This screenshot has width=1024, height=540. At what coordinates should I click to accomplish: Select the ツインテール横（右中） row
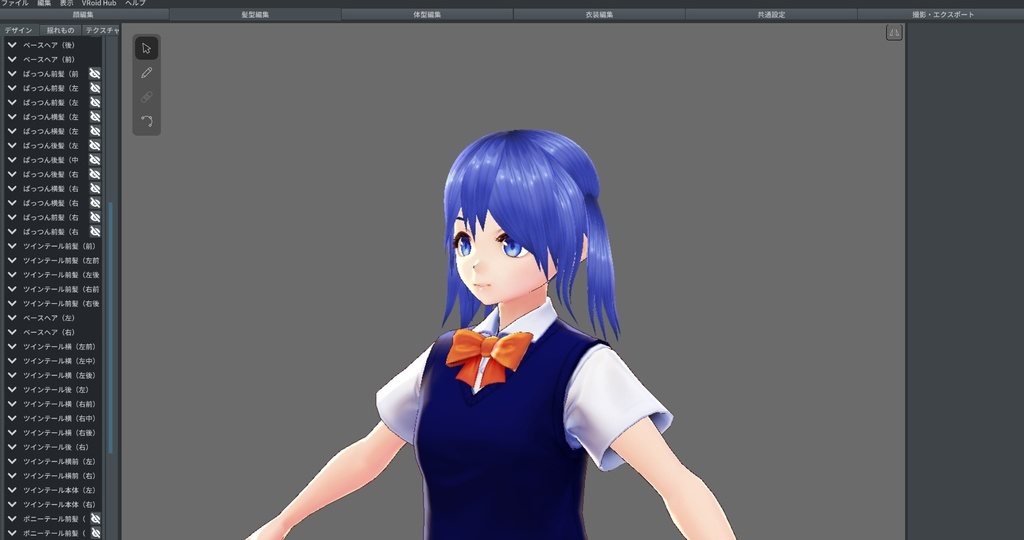click(x=52, y=419)
